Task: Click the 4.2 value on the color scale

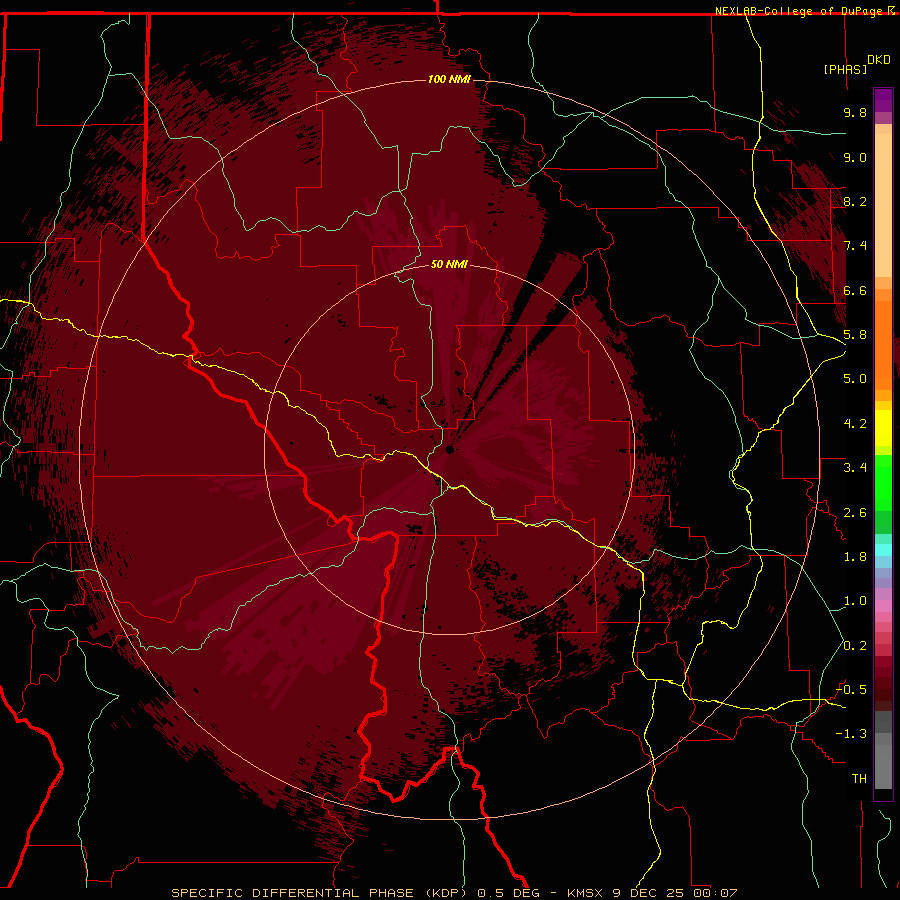Action: [855, 424]
